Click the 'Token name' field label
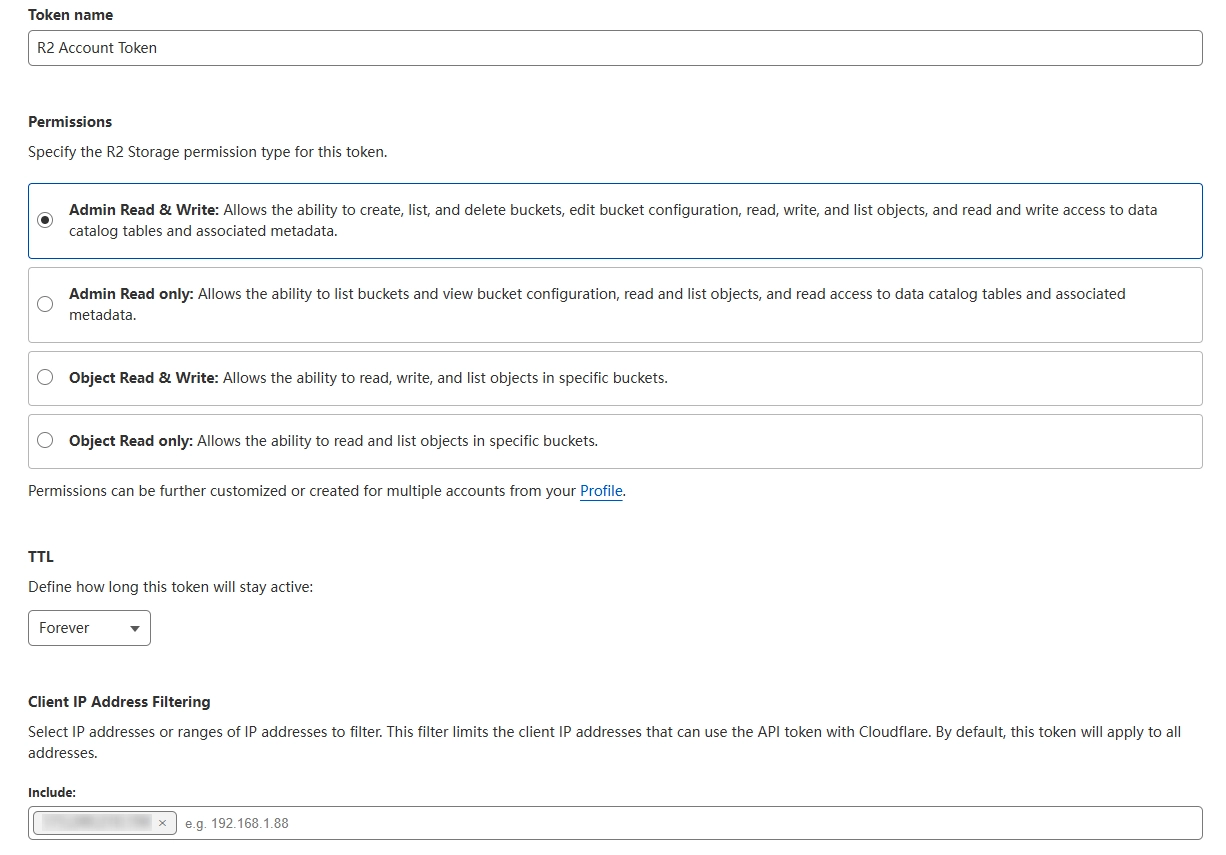 [x=70, y=15]
